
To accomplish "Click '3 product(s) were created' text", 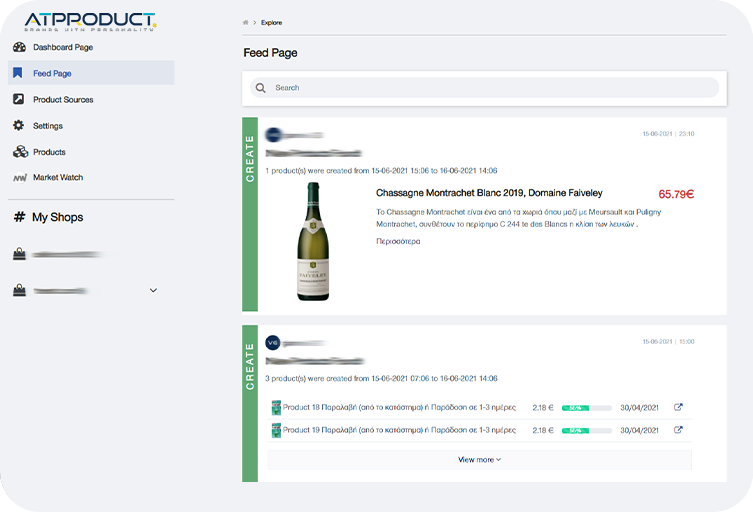I will 381,378.
